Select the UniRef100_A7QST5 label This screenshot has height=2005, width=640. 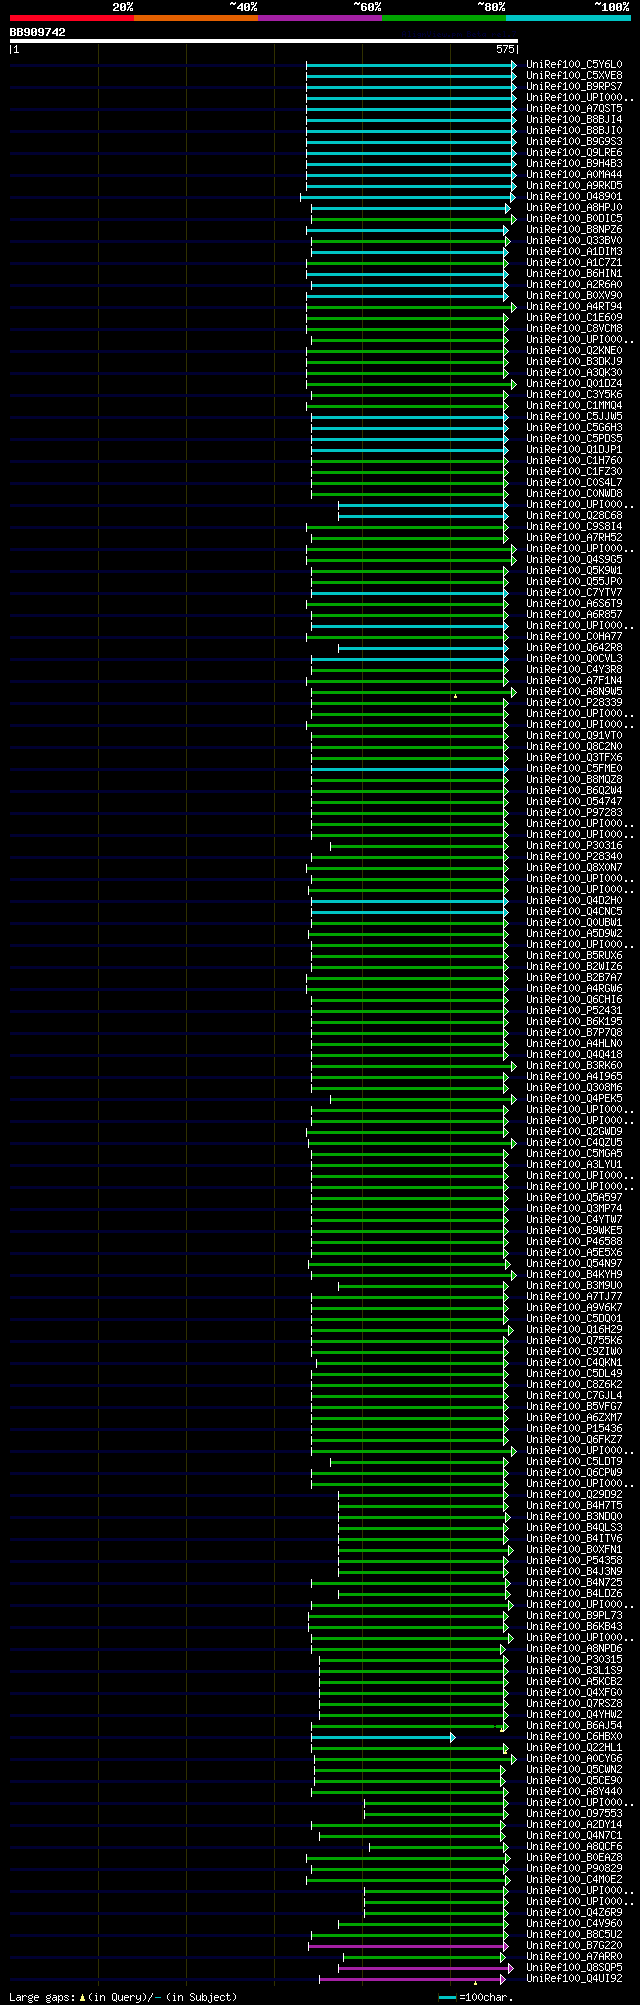(x=574, y=109)
